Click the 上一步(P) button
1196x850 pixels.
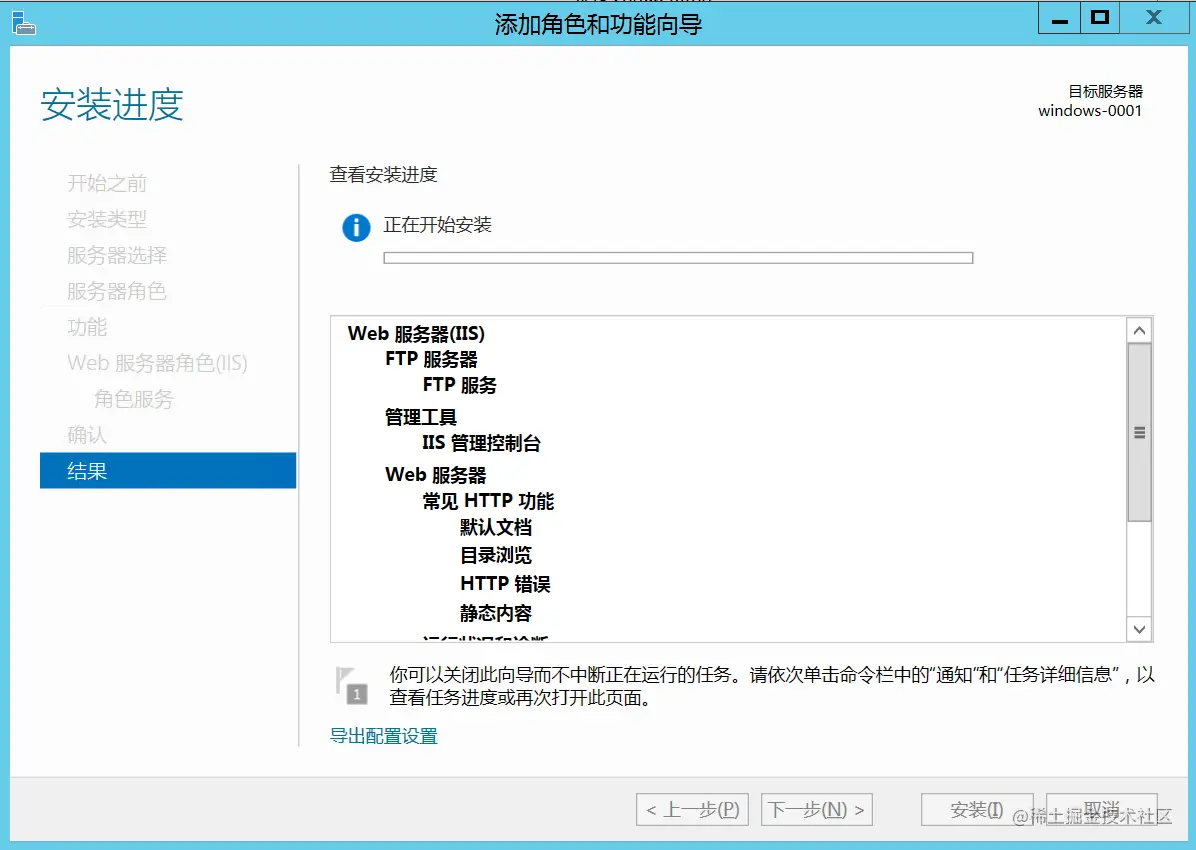pos(693,810)
